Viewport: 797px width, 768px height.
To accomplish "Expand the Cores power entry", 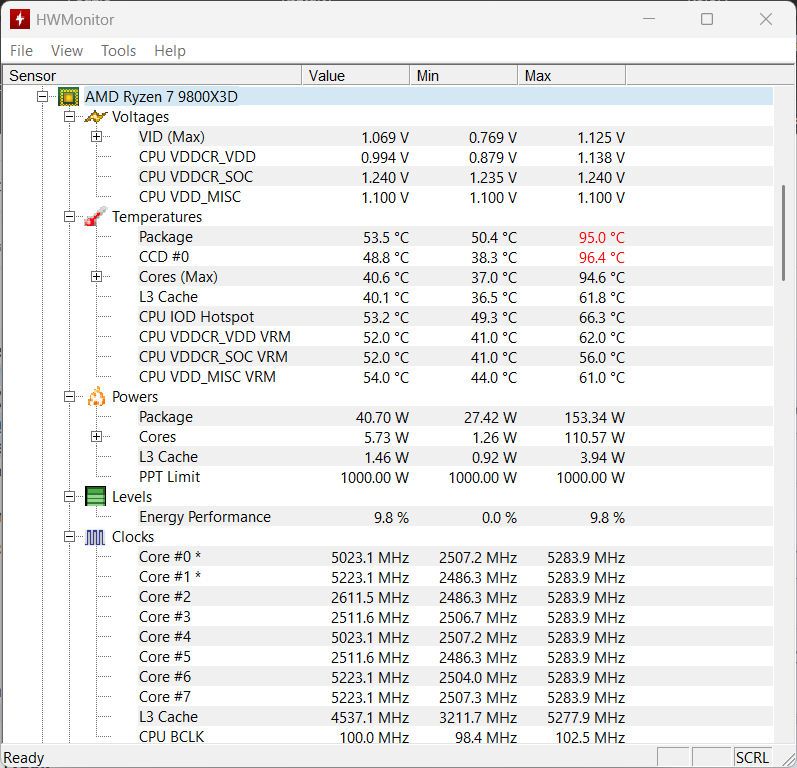I will 97,437.
